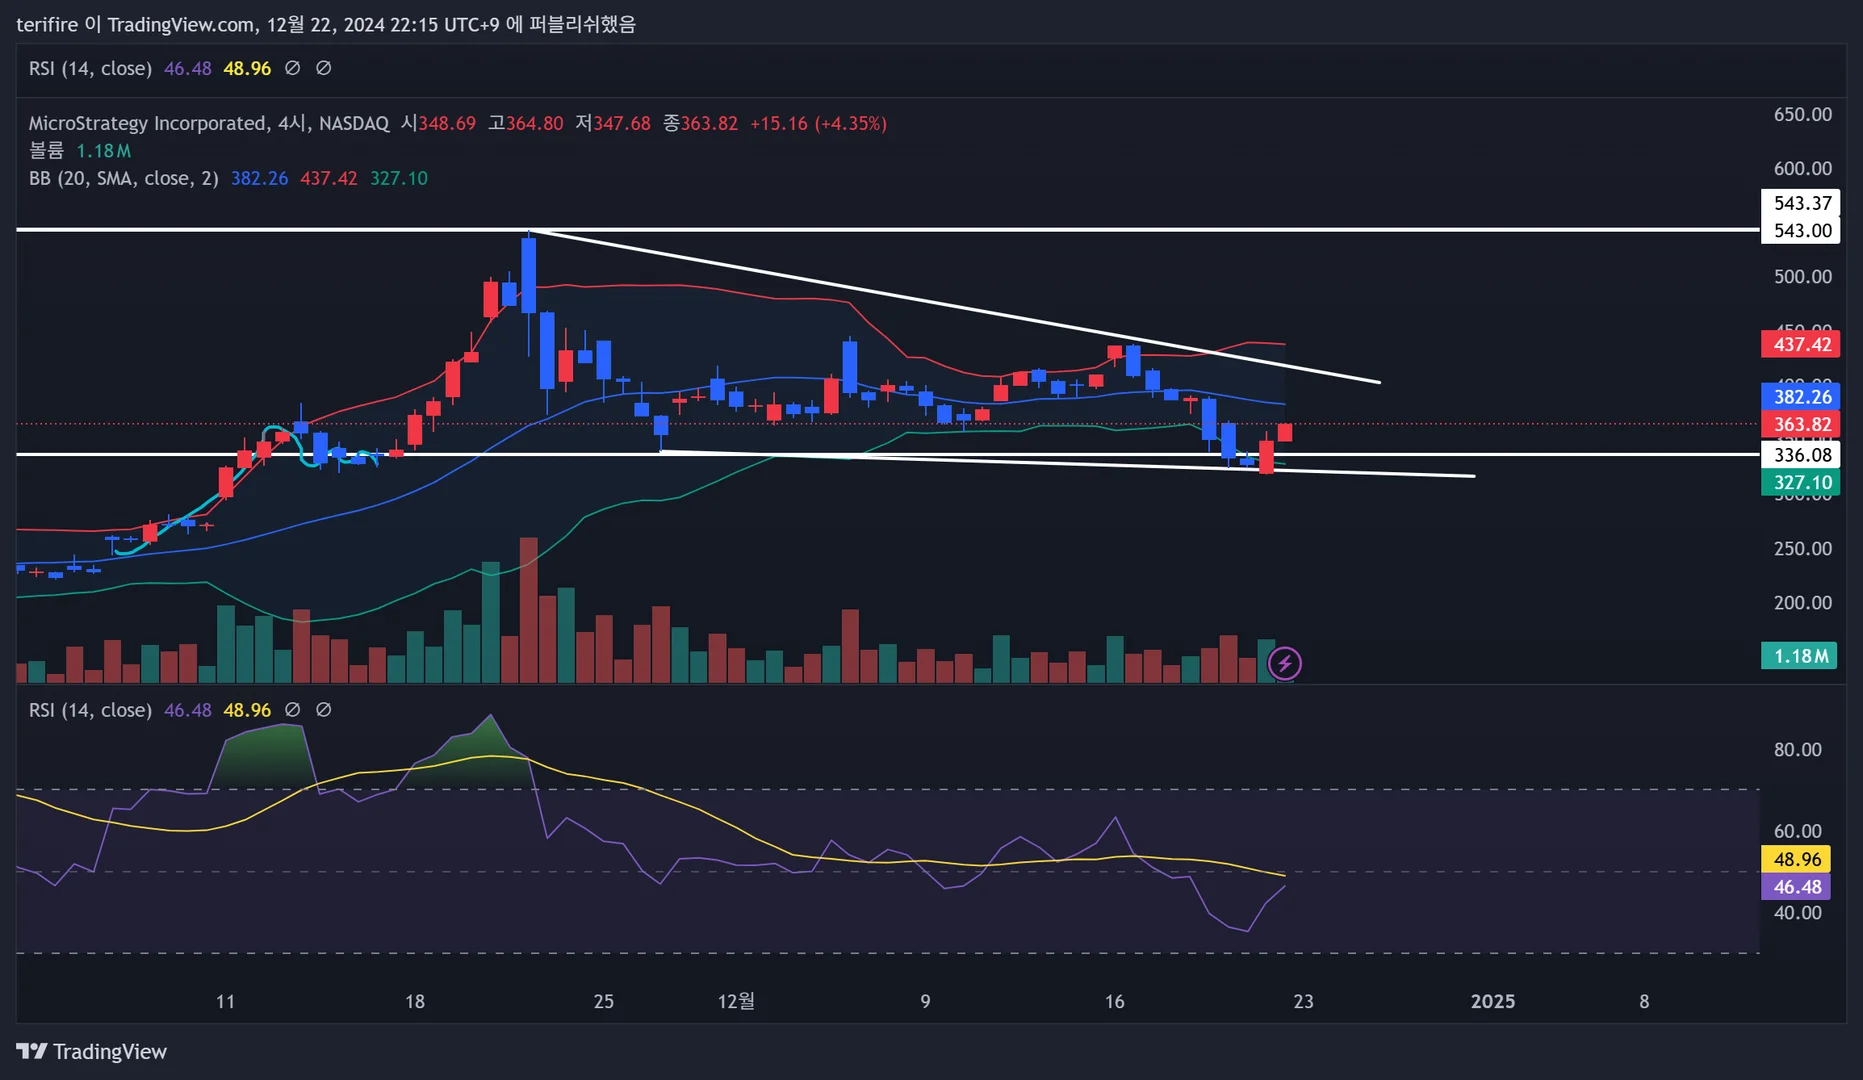
Task: Click the lower pane RSI (14, close) legend title
Action: pyautogui.click(x=90, y=710)
